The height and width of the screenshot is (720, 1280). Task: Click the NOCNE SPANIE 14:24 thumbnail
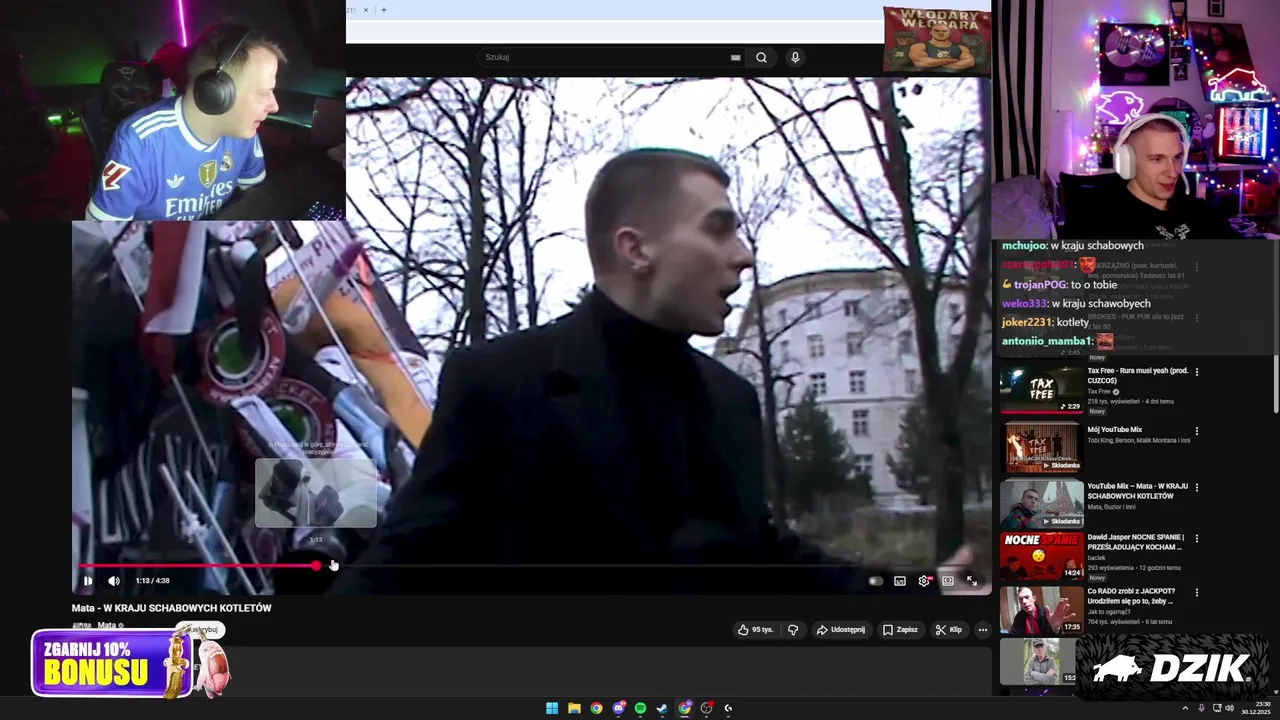[x=1042, y=555]
